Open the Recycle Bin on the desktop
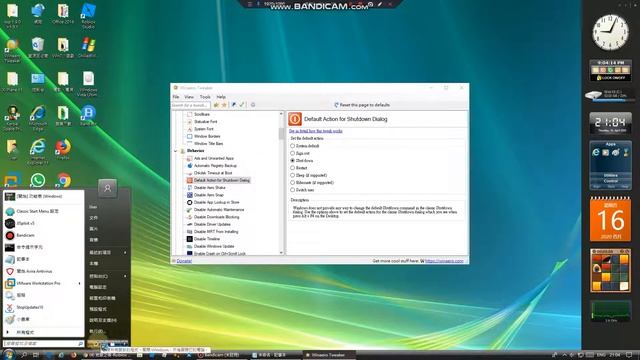This screenshot has width=640, height=360. click(38, 47)
